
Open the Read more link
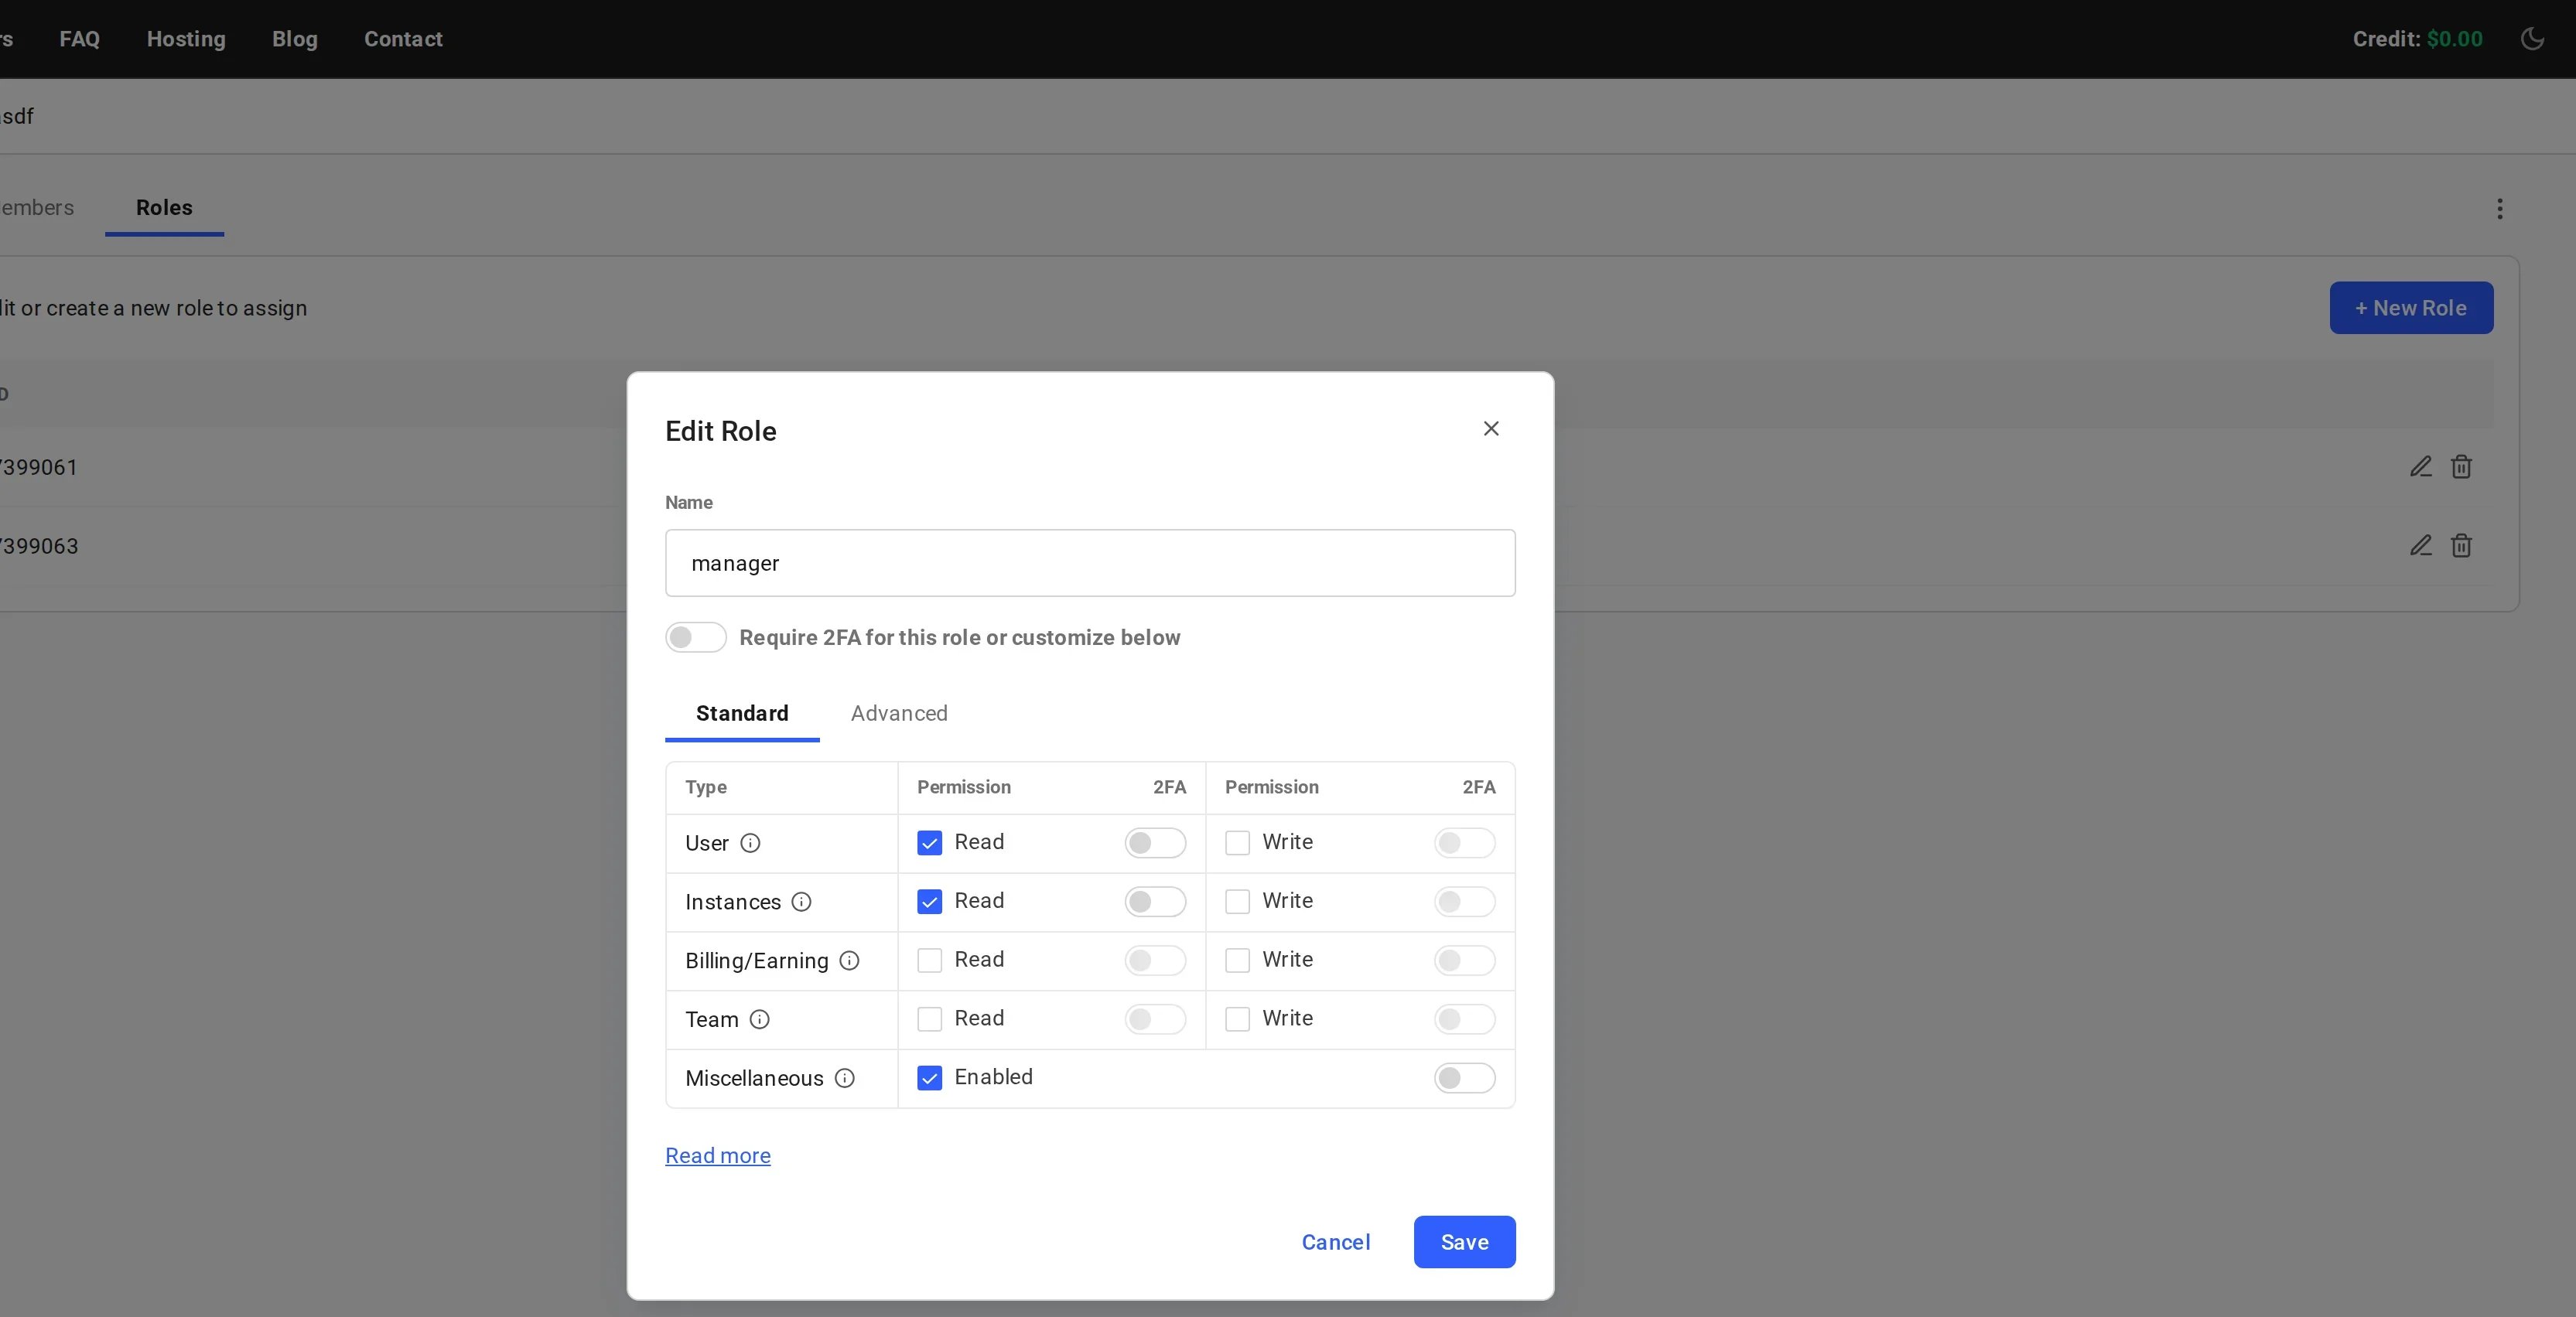718,1156
